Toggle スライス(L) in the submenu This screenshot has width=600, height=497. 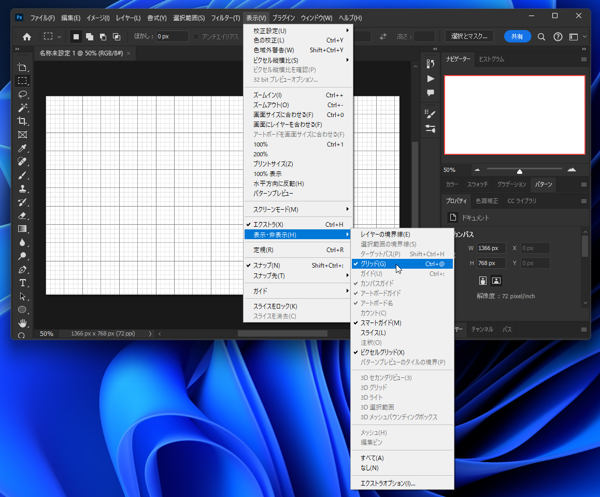point(402,333)
